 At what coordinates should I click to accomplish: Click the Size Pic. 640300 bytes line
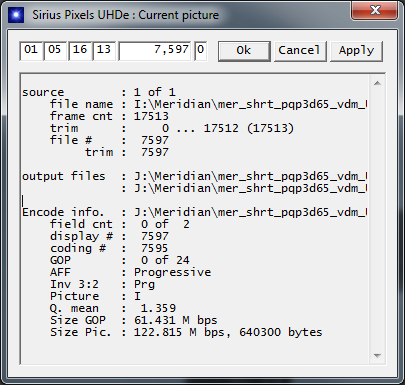click(x=186, y=332)
